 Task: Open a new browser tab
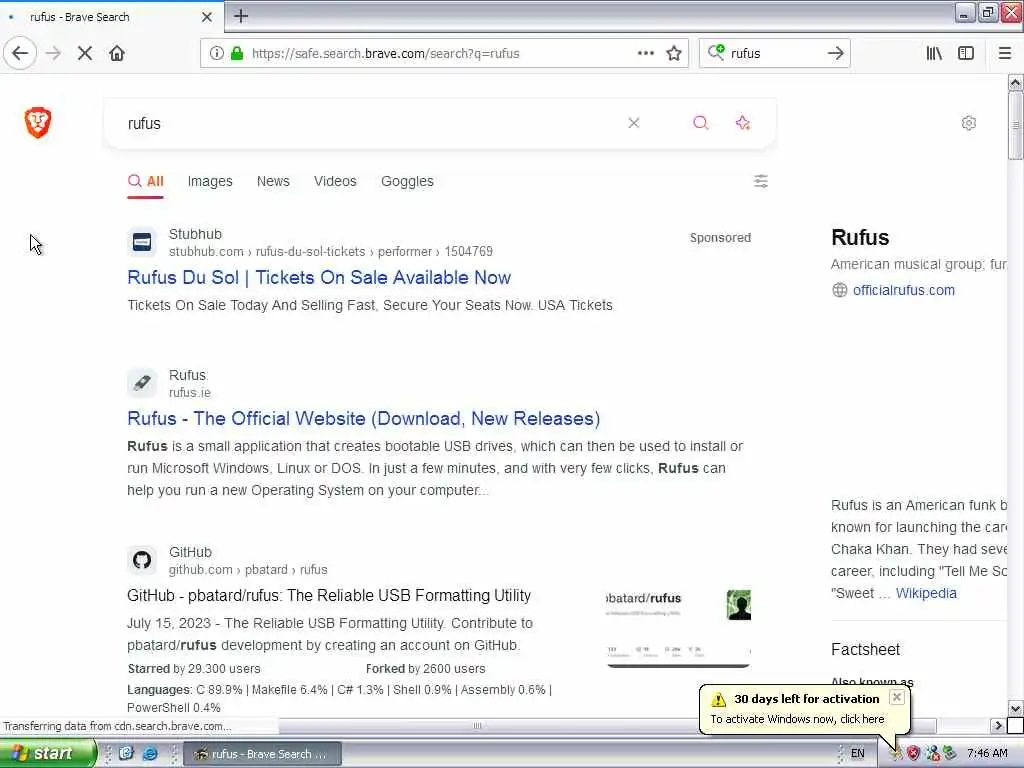[241, 16]
